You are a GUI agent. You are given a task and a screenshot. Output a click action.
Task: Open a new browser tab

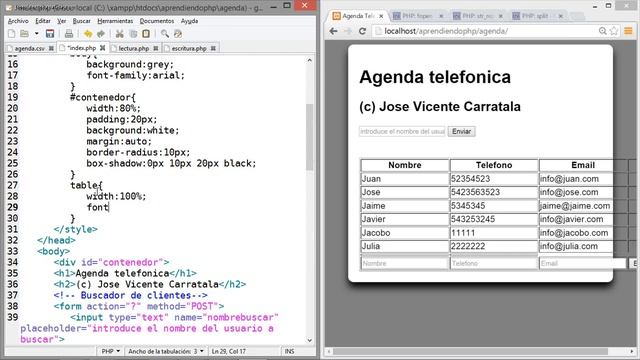(x=577, y=16)
